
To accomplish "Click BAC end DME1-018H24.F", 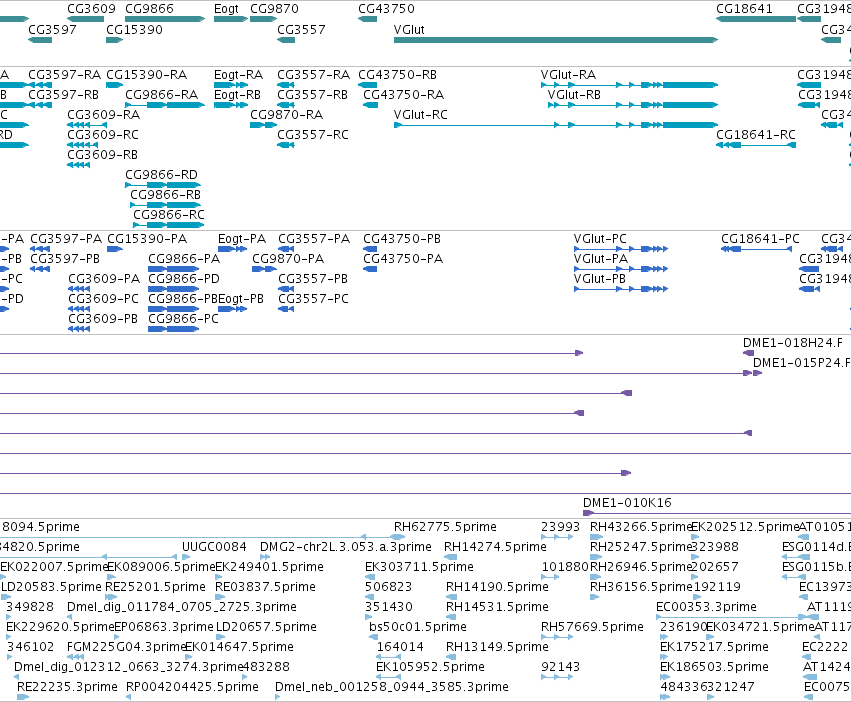I will pos(748,353).
